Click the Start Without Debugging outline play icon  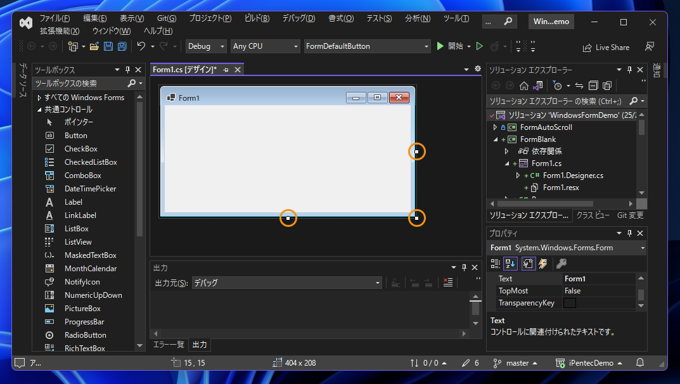(x=479, y=46)
